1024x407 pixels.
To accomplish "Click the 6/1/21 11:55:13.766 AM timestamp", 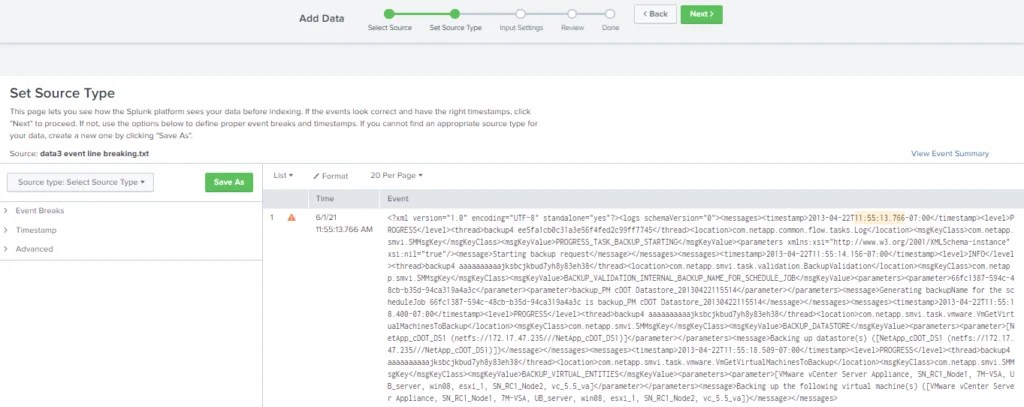I will [x=344, y=223].
